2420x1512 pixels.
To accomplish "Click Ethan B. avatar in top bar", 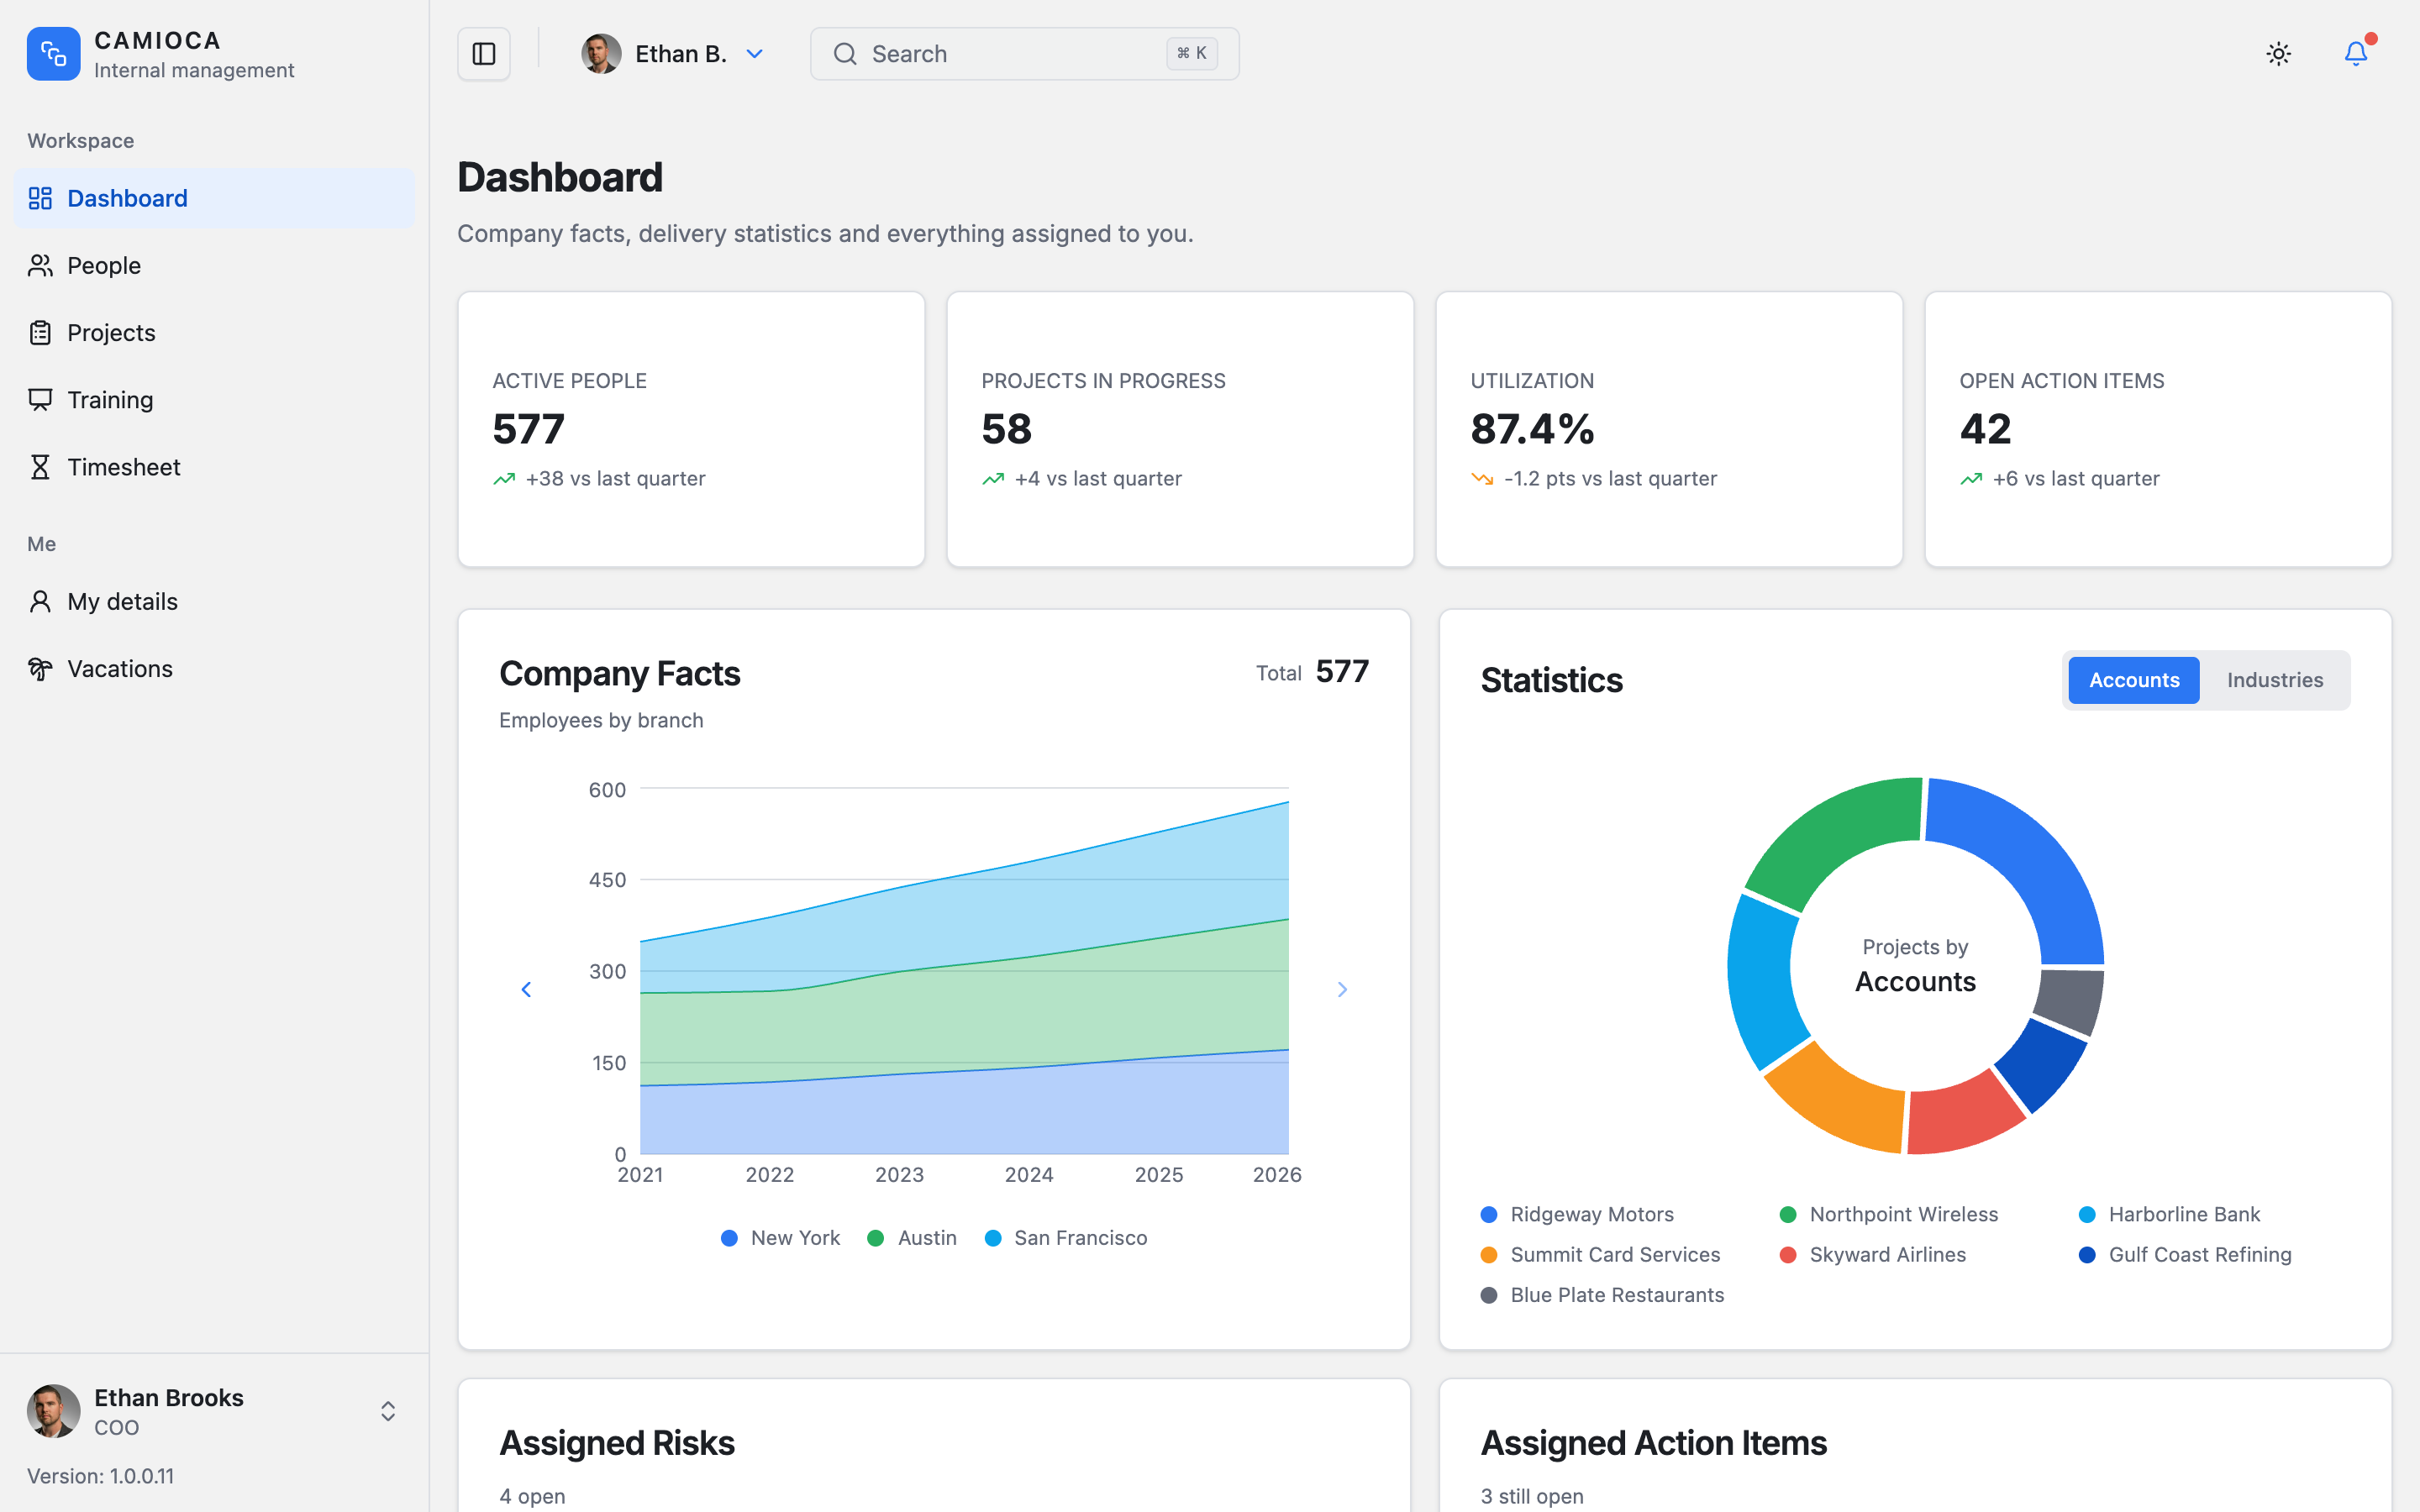I will pos(601,54).
